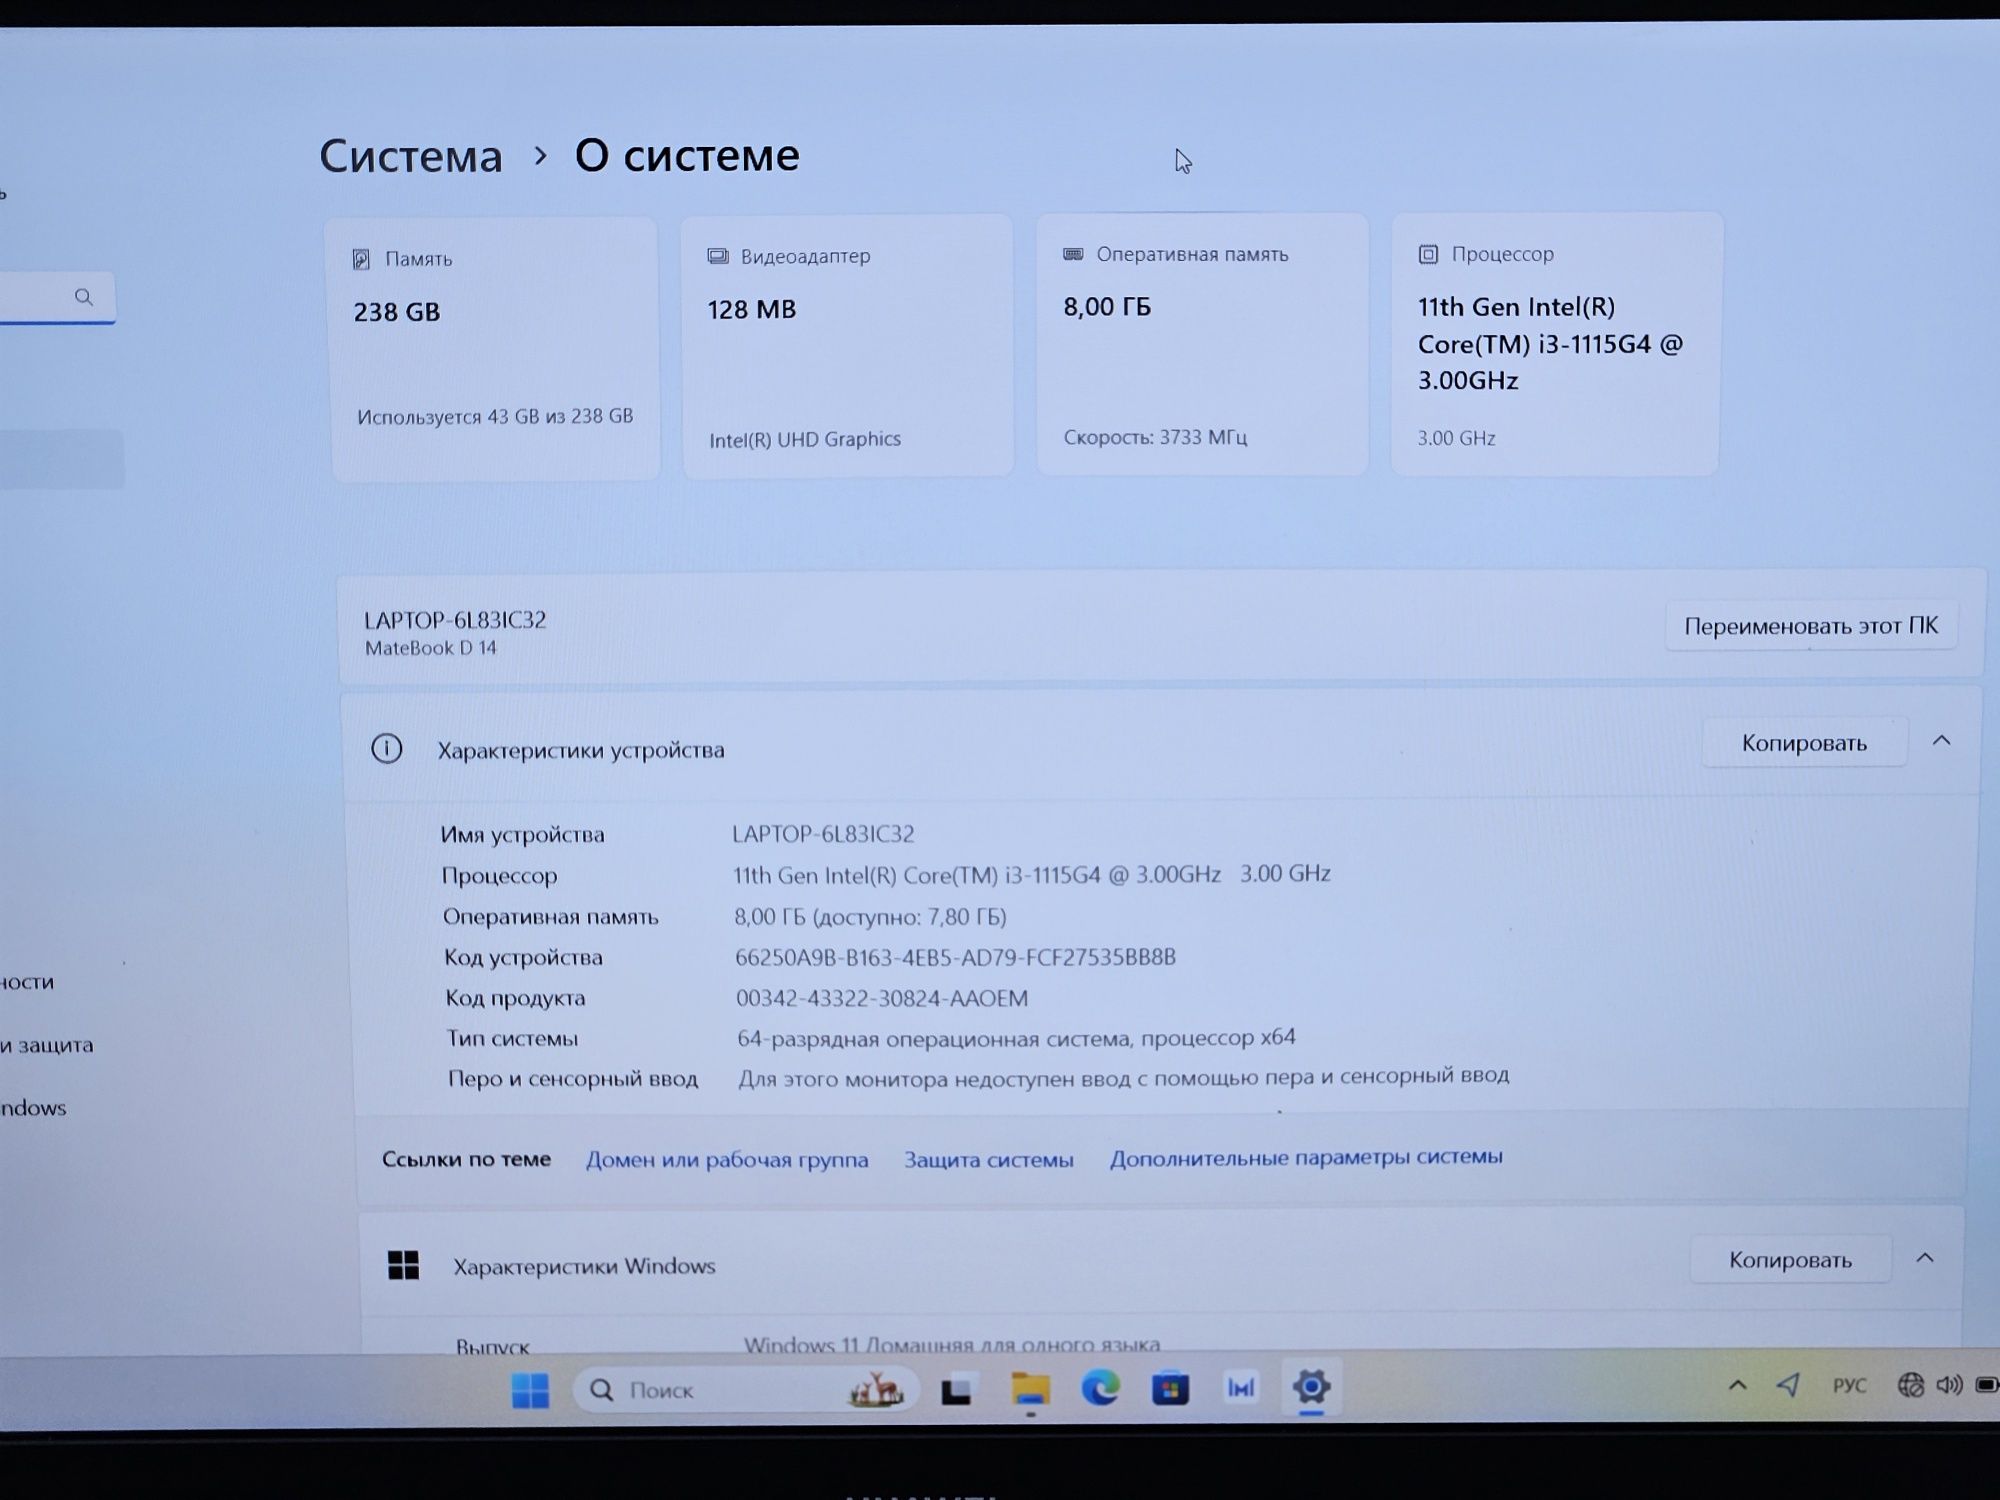The image size is (2000, 1500).
Task: Open the File Explorer taskbar icon
Action: [x=1030, y=1388]
